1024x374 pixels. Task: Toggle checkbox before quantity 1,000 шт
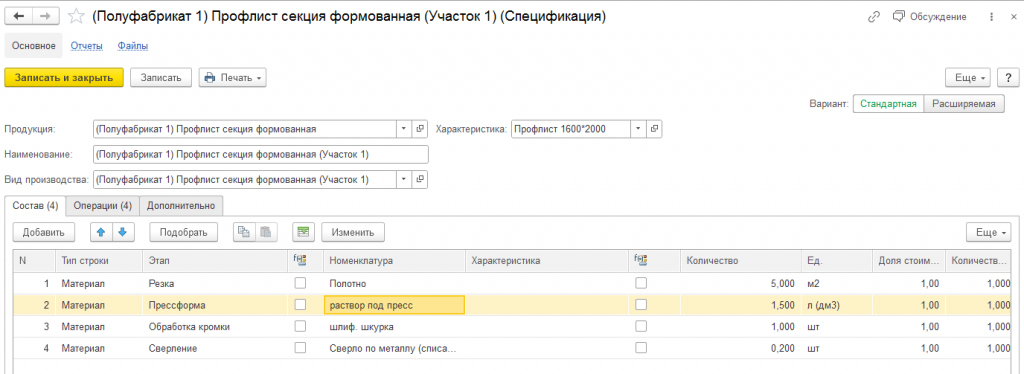(x=641, y=326)
